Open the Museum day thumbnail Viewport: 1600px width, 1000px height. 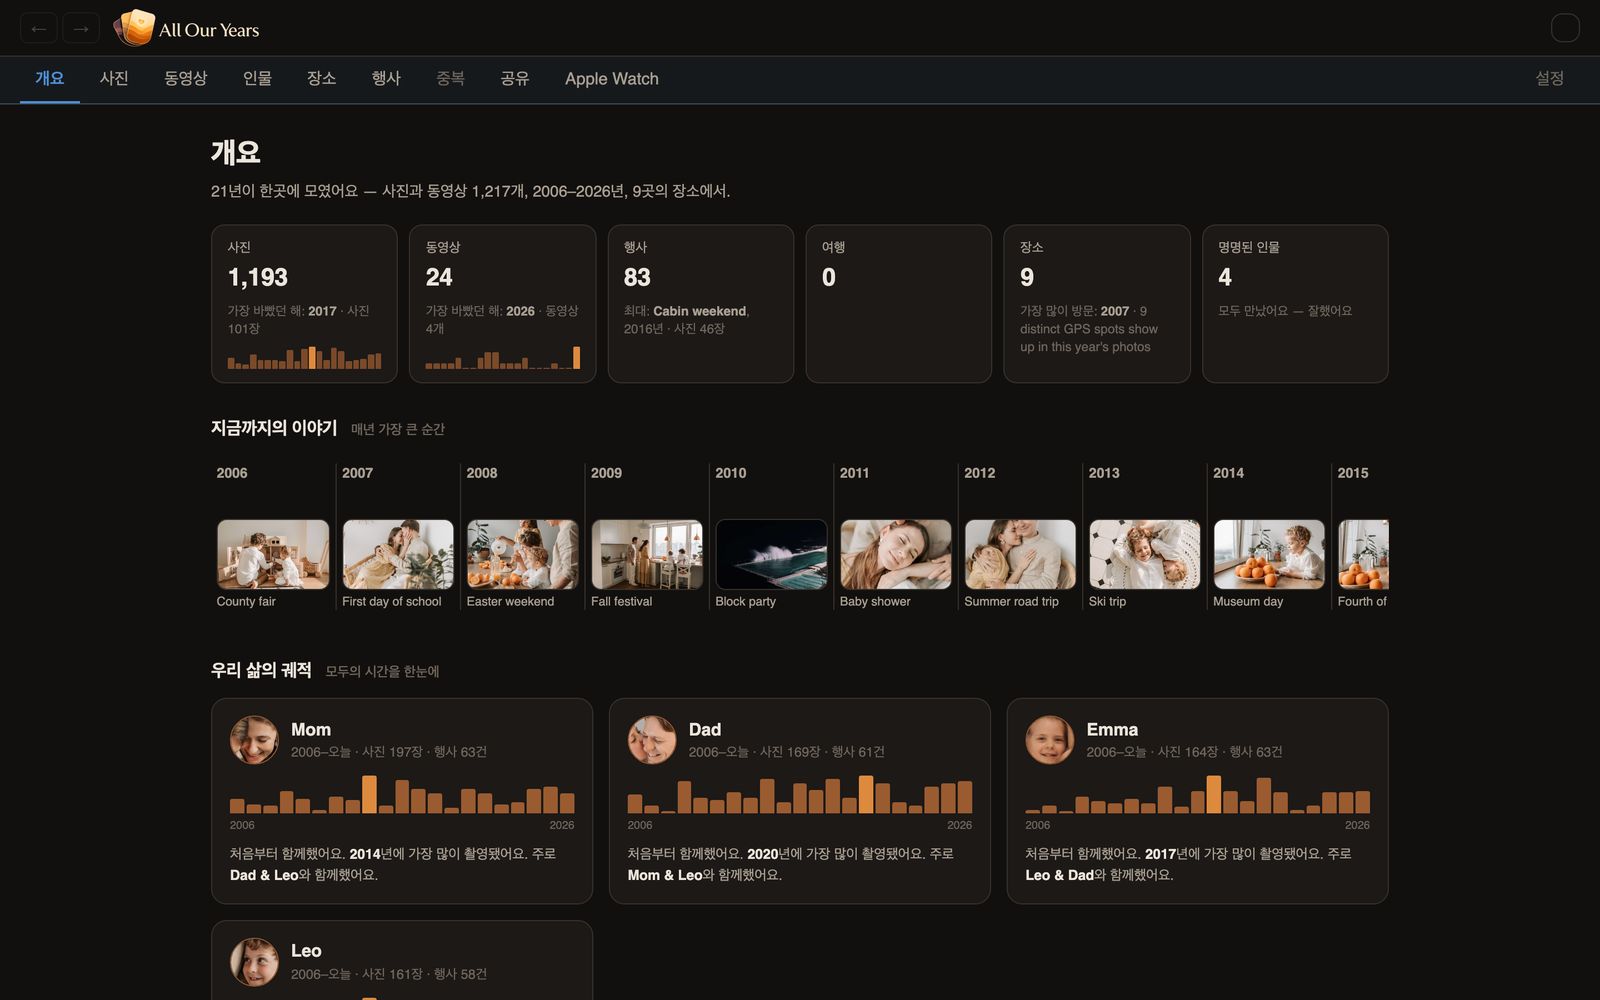click(x=1269, y=554)
